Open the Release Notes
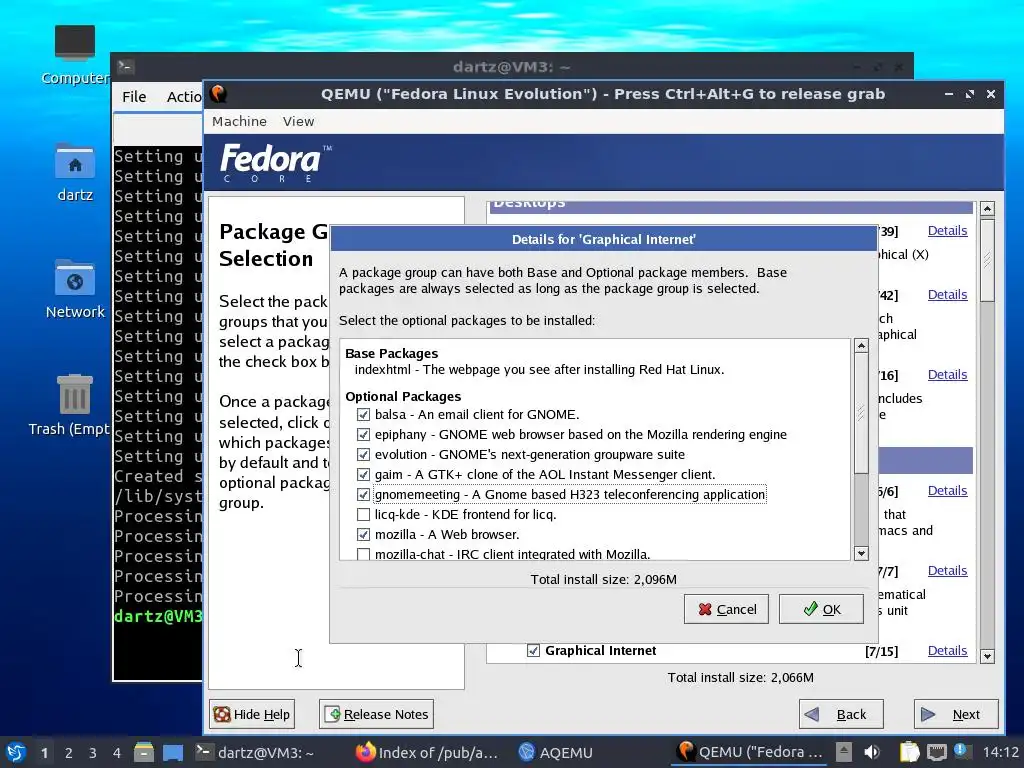The height and width of the screenshot is (768, 1024). click(376, 714)
